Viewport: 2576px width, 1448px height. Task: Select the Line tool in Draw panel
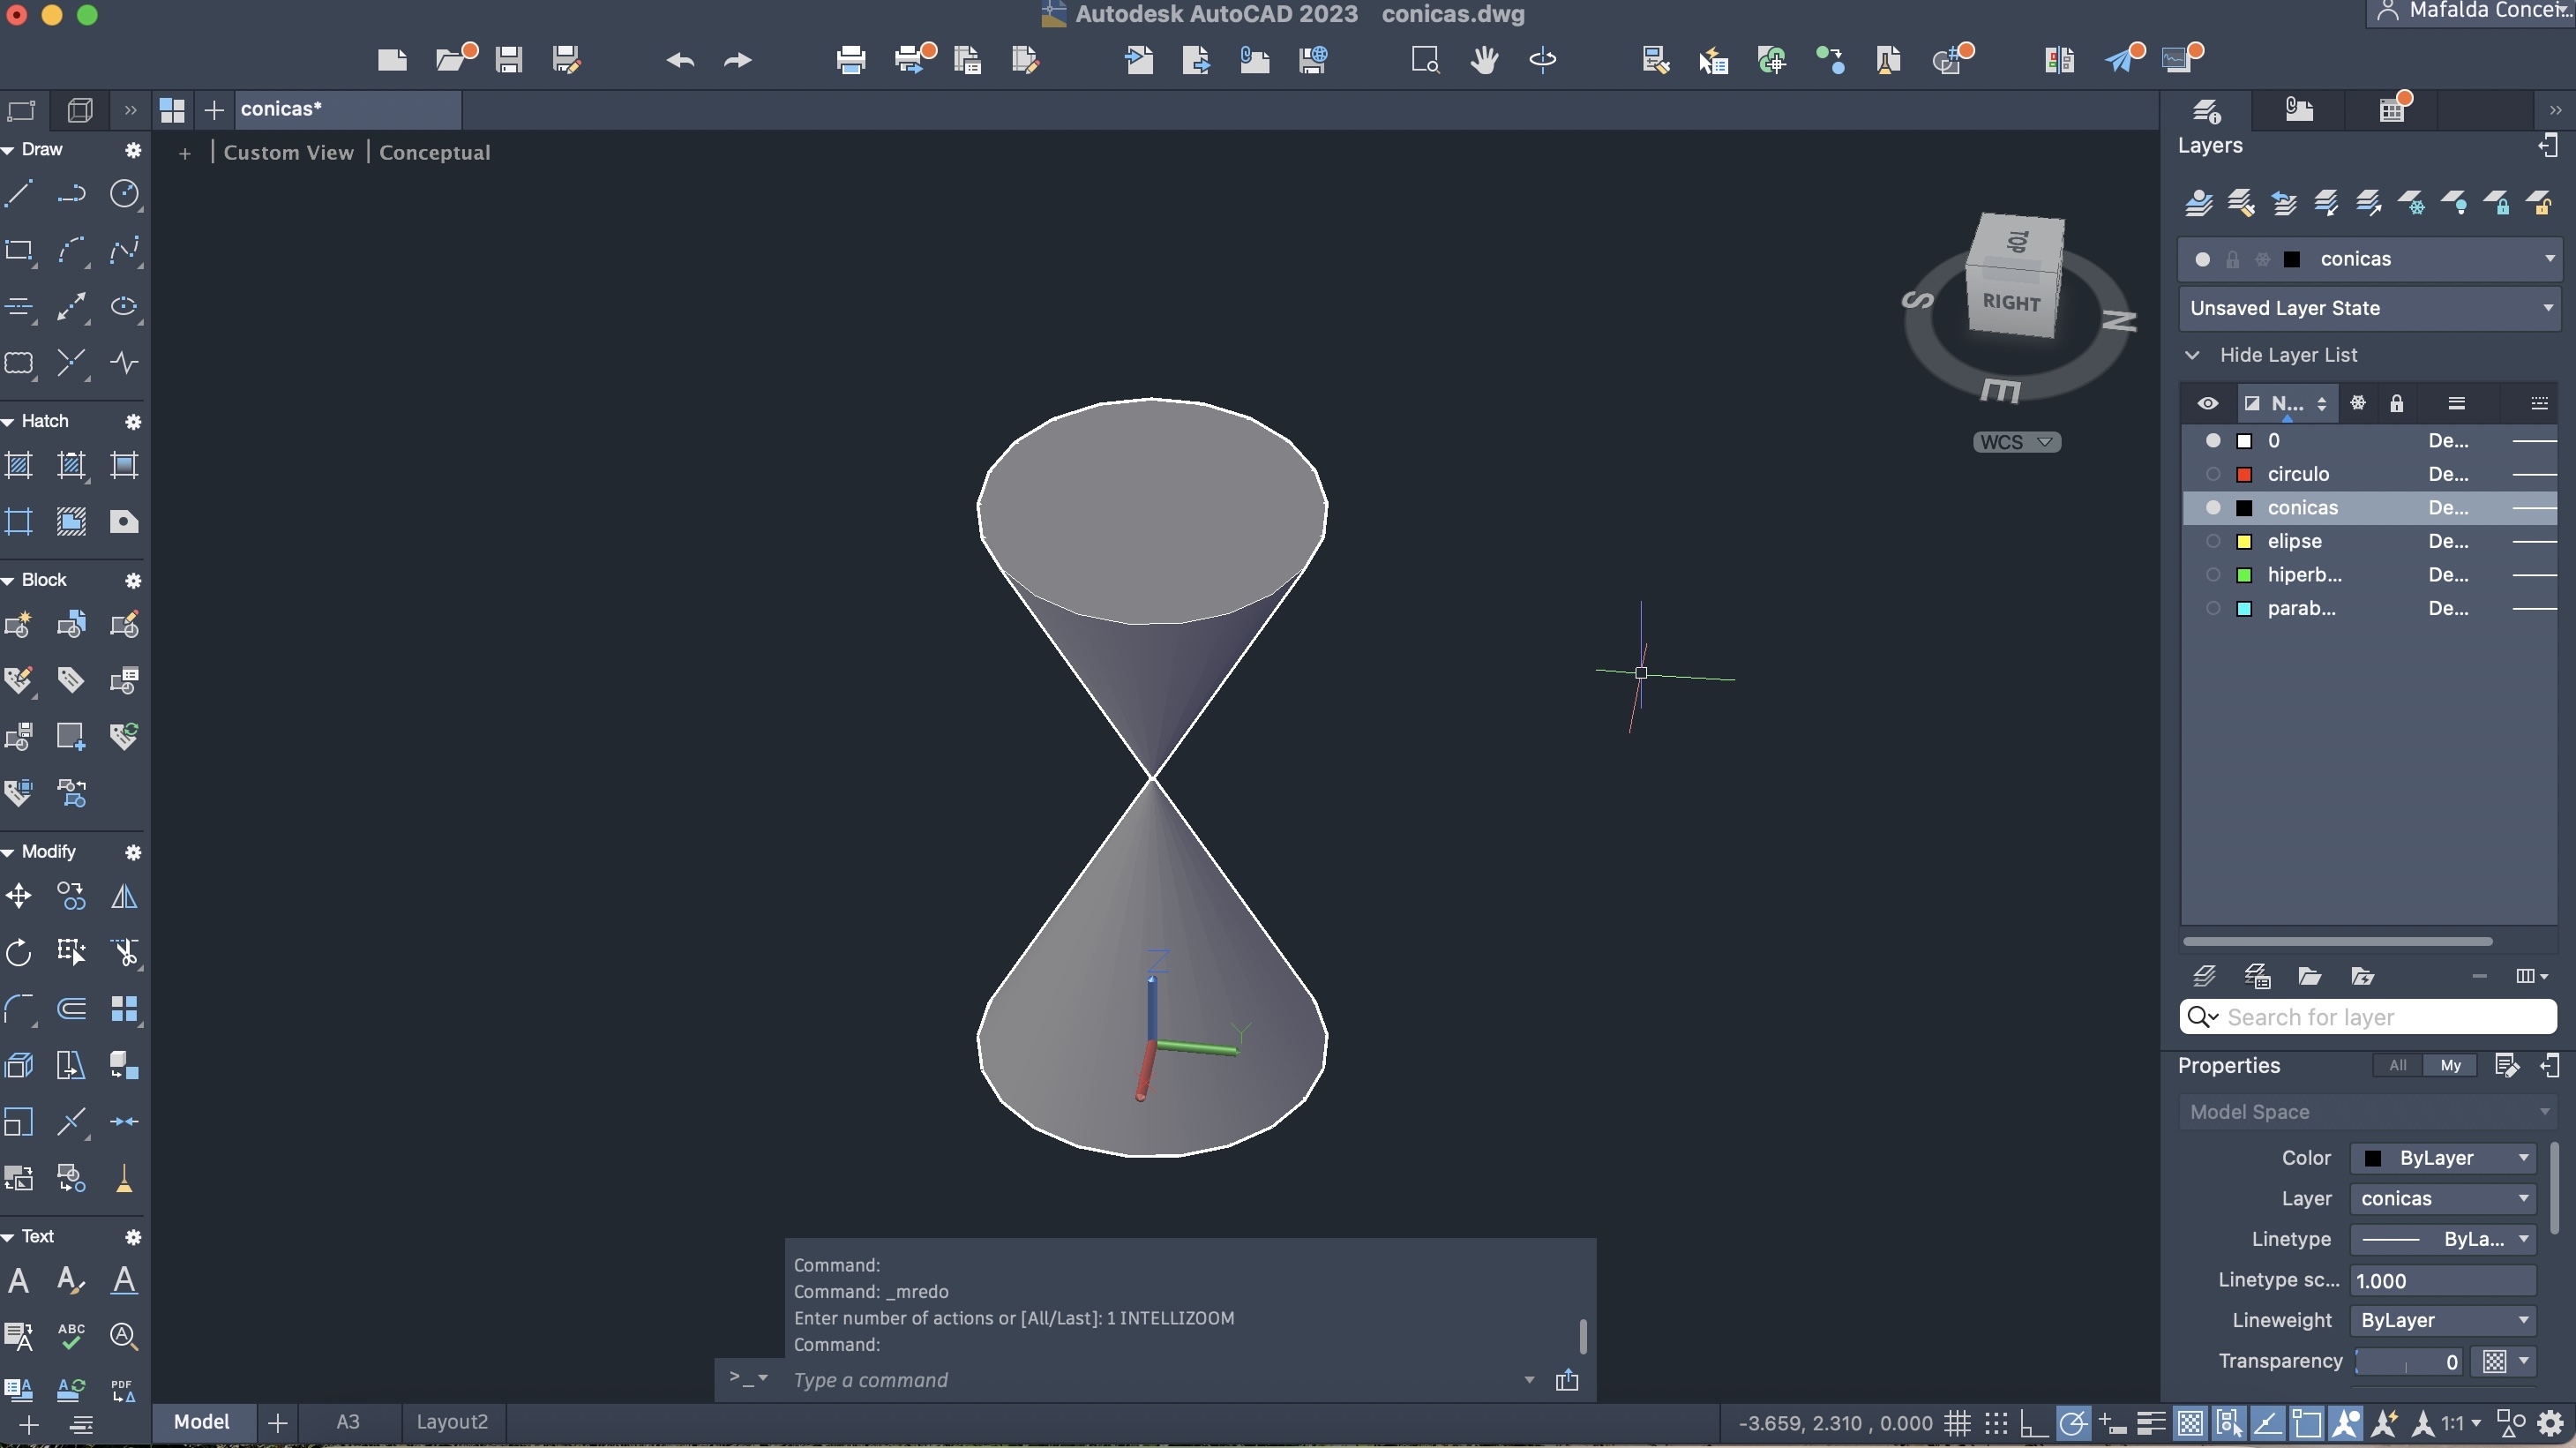click(19, 193)
